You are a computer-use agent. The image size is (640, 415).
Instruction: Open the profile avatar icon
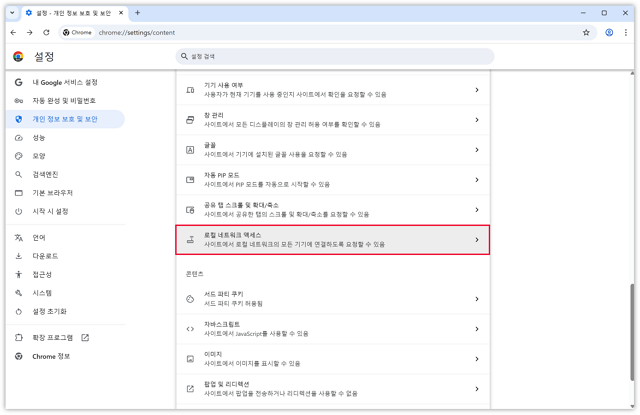click(609, 33)
